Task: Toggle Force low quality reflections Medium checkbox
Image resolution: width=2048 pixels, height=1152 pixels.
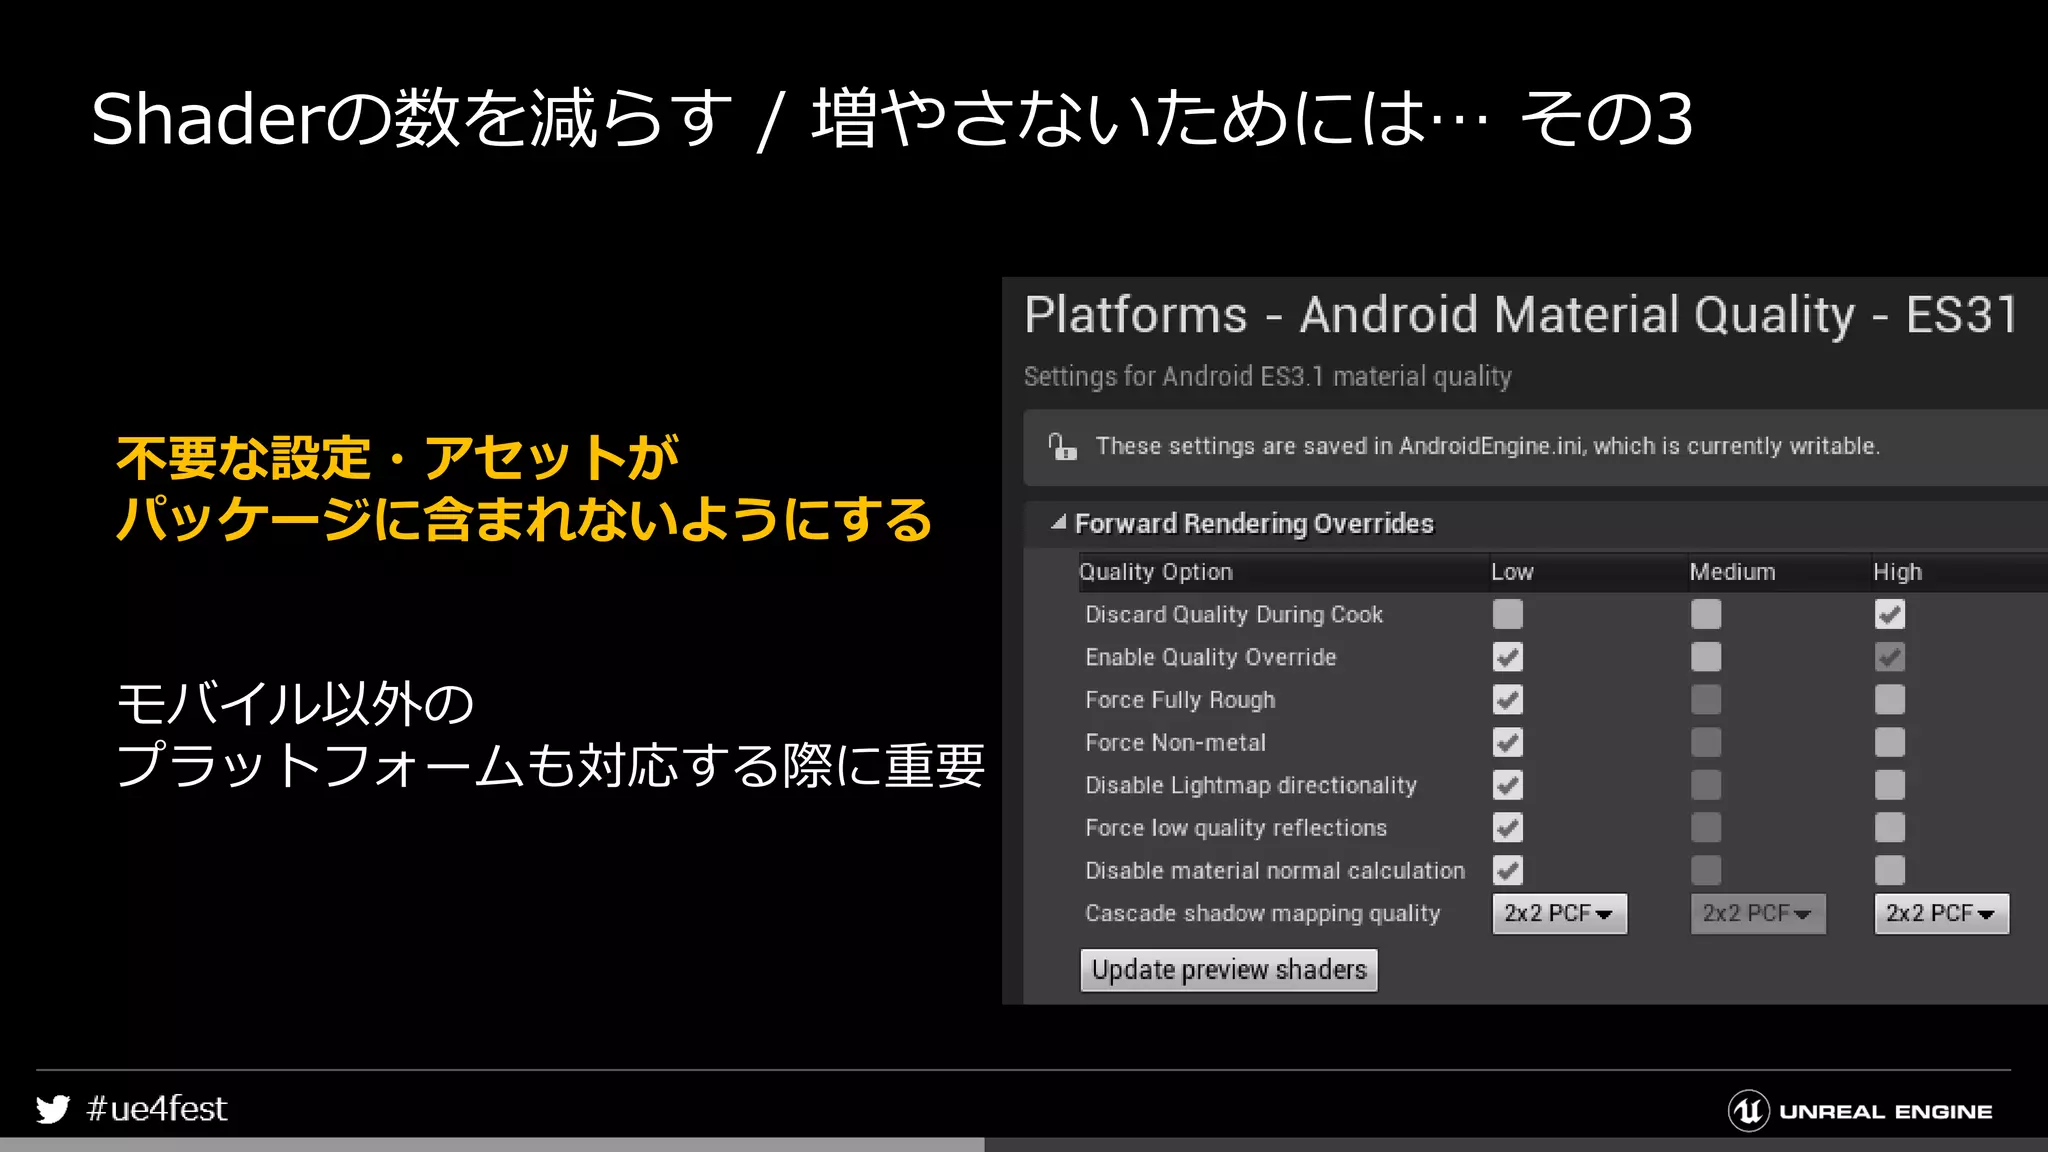Action: click(x=1706, y=828)
